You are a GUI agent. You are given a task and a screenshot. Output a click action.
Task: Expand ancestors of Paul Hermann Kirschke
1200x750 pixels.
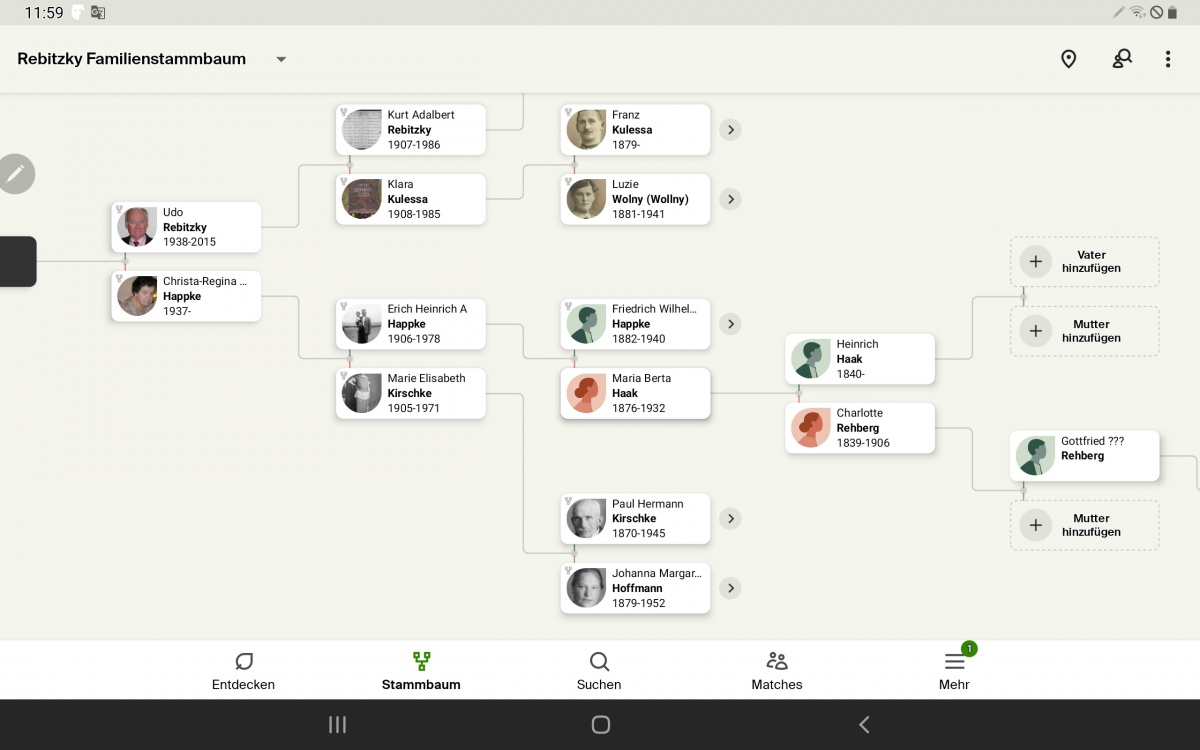(730, 518)
